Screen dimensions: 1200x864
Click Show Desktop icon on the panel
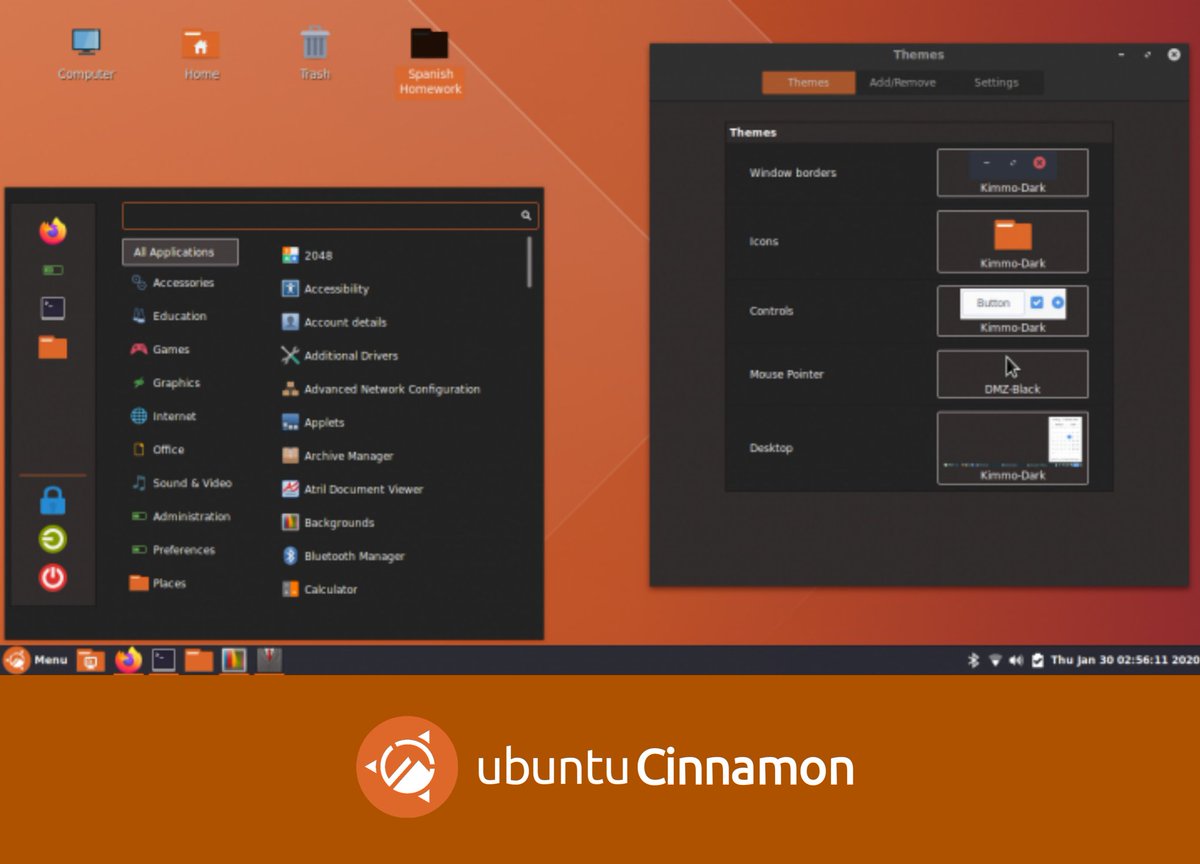point(90,660)
